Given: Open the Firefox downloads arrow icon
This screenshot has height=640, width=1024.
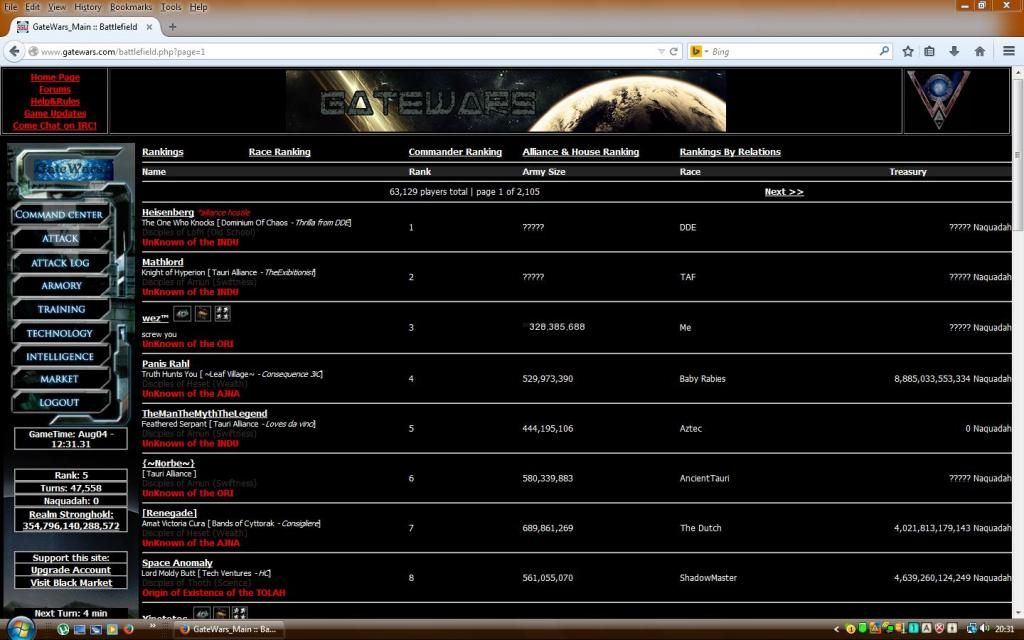Looking at the screenshot, I should pos(954,51).
